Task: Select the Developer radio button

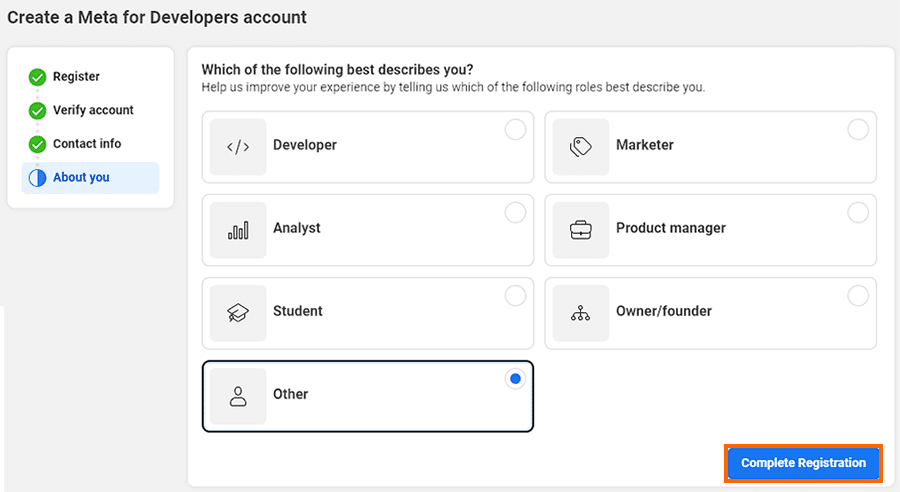Action: tap(515, 130)
